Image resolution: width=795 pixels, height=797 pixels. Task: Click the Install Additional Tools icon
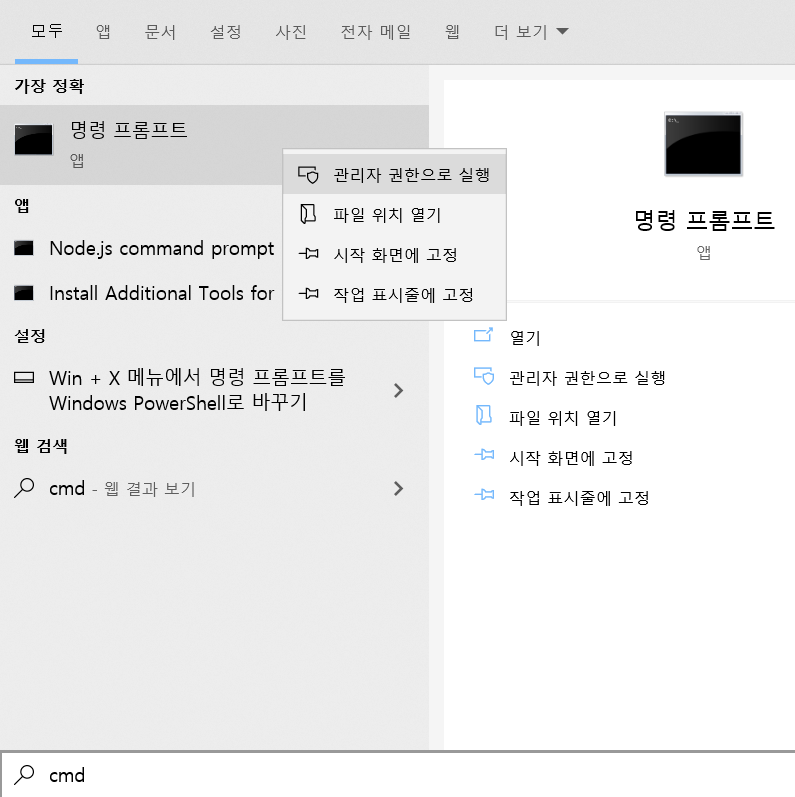pos(23,293)
